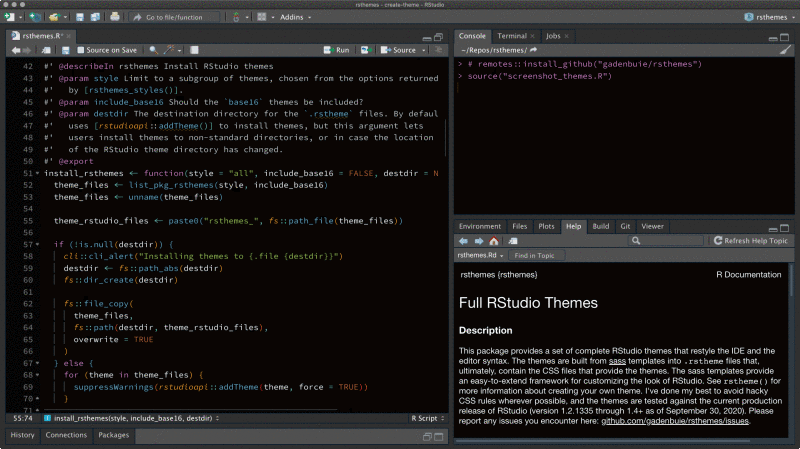Open the recent files dropdown arrow

coord(65,17)
